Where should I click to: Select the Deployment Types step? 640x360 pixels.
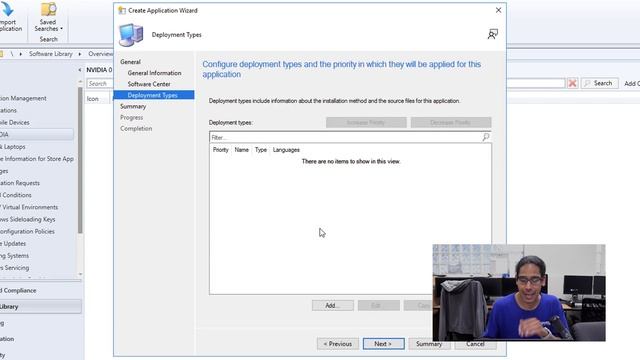[154, 95]
